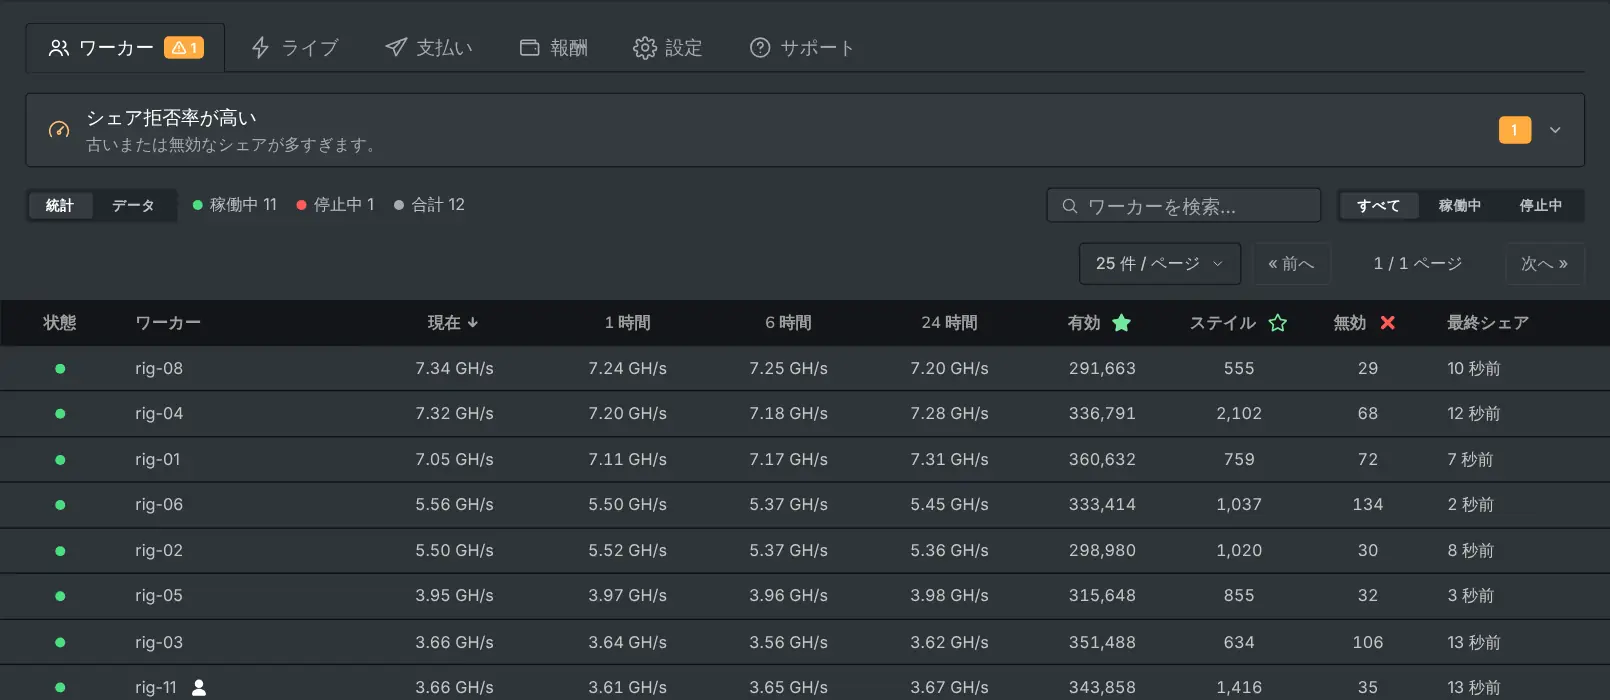
Task: Click the down arrow sort icon beside 現在
Action: (473, 323)
